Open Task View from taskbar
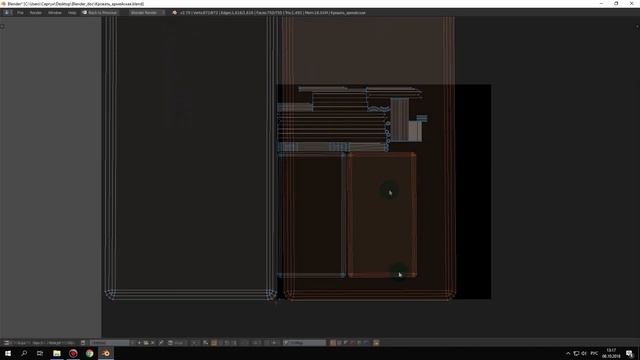 [40, 353]
